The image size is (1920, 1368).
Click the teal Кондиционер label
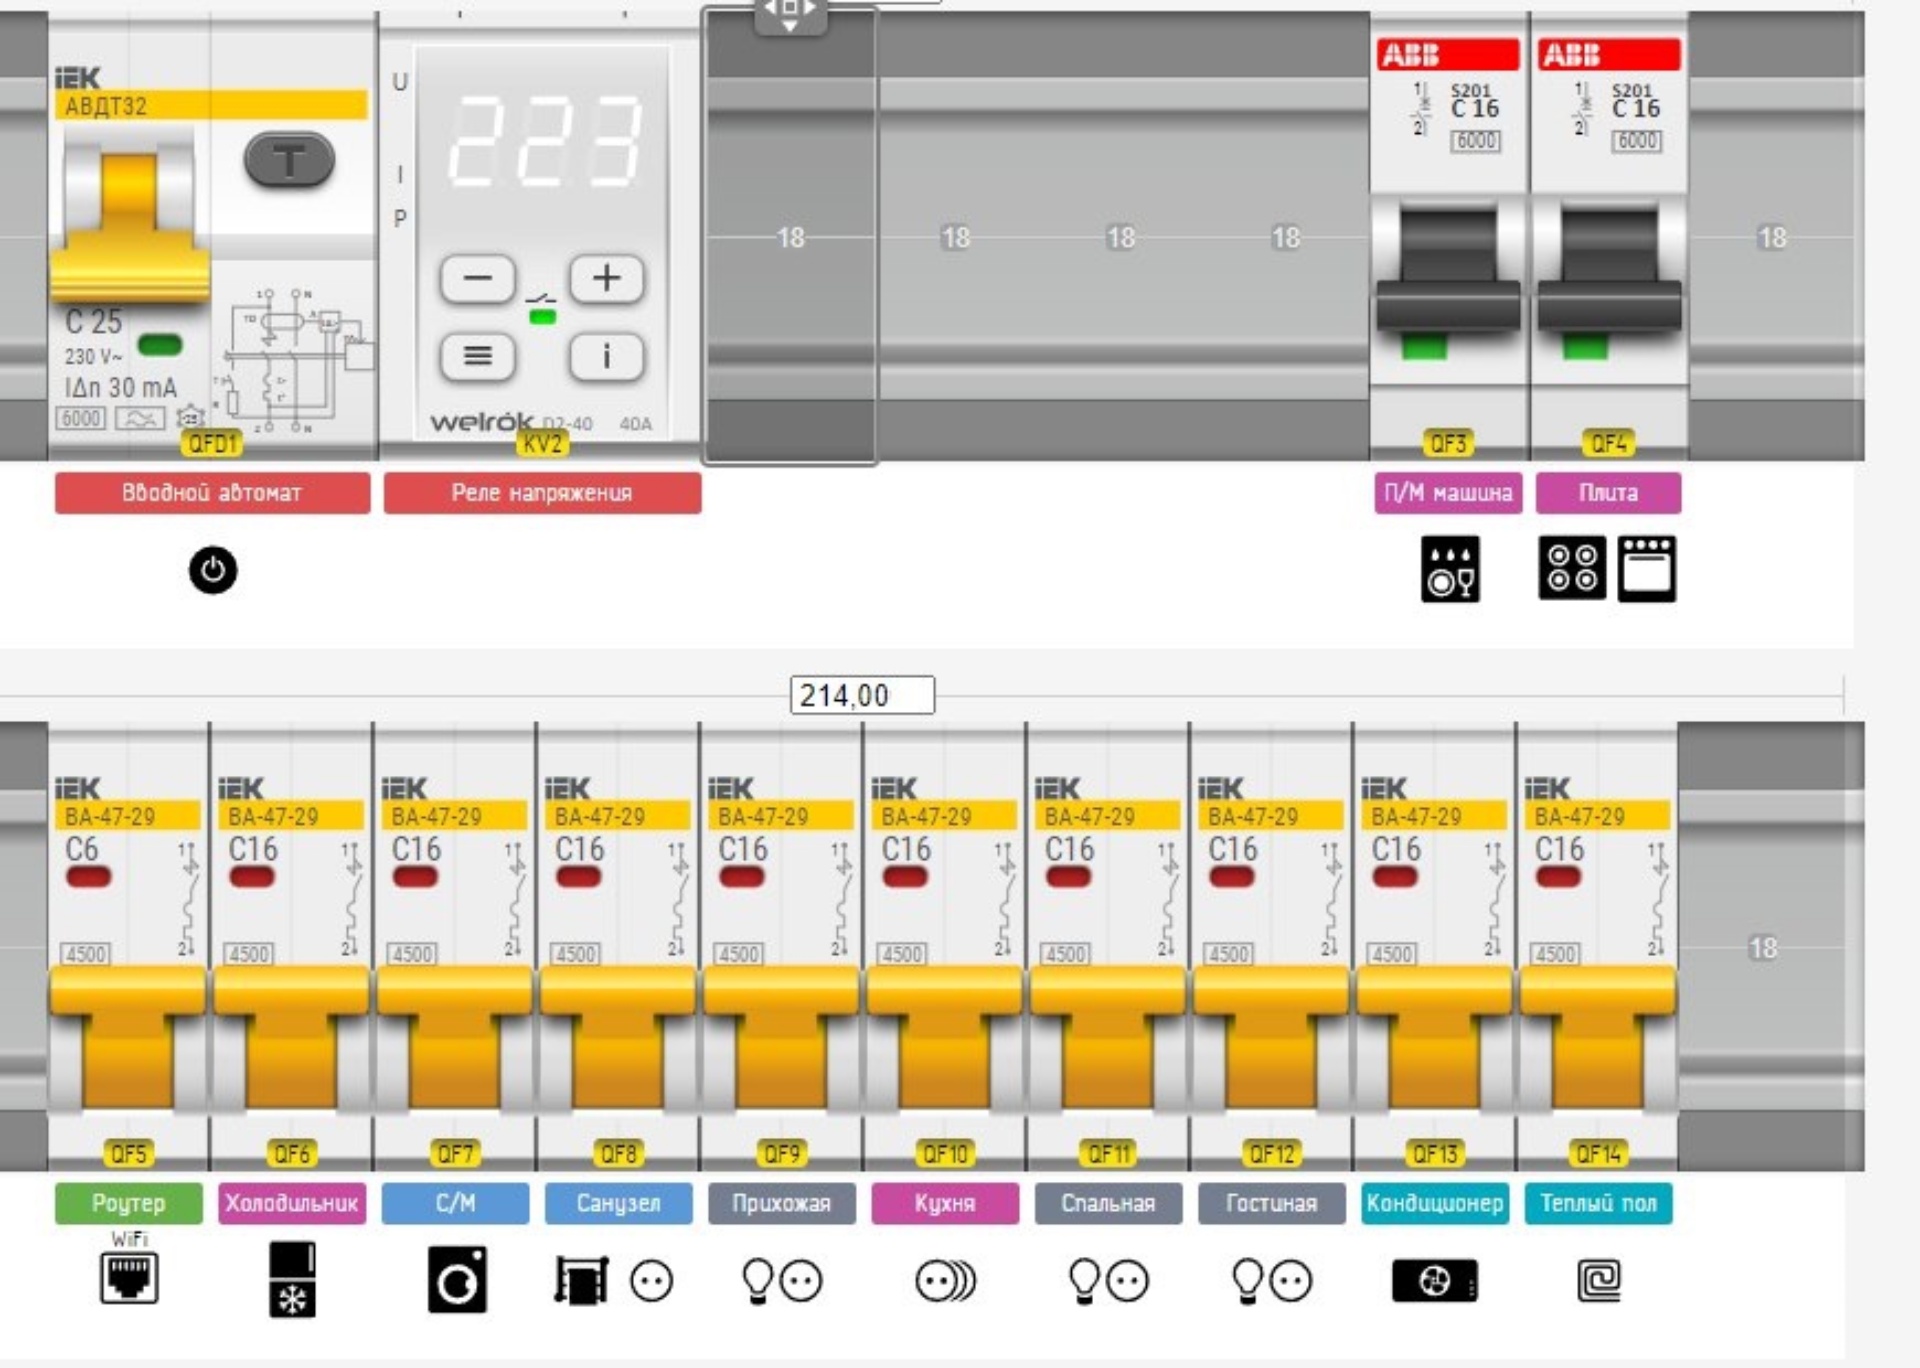[x=1435, y=1203]
